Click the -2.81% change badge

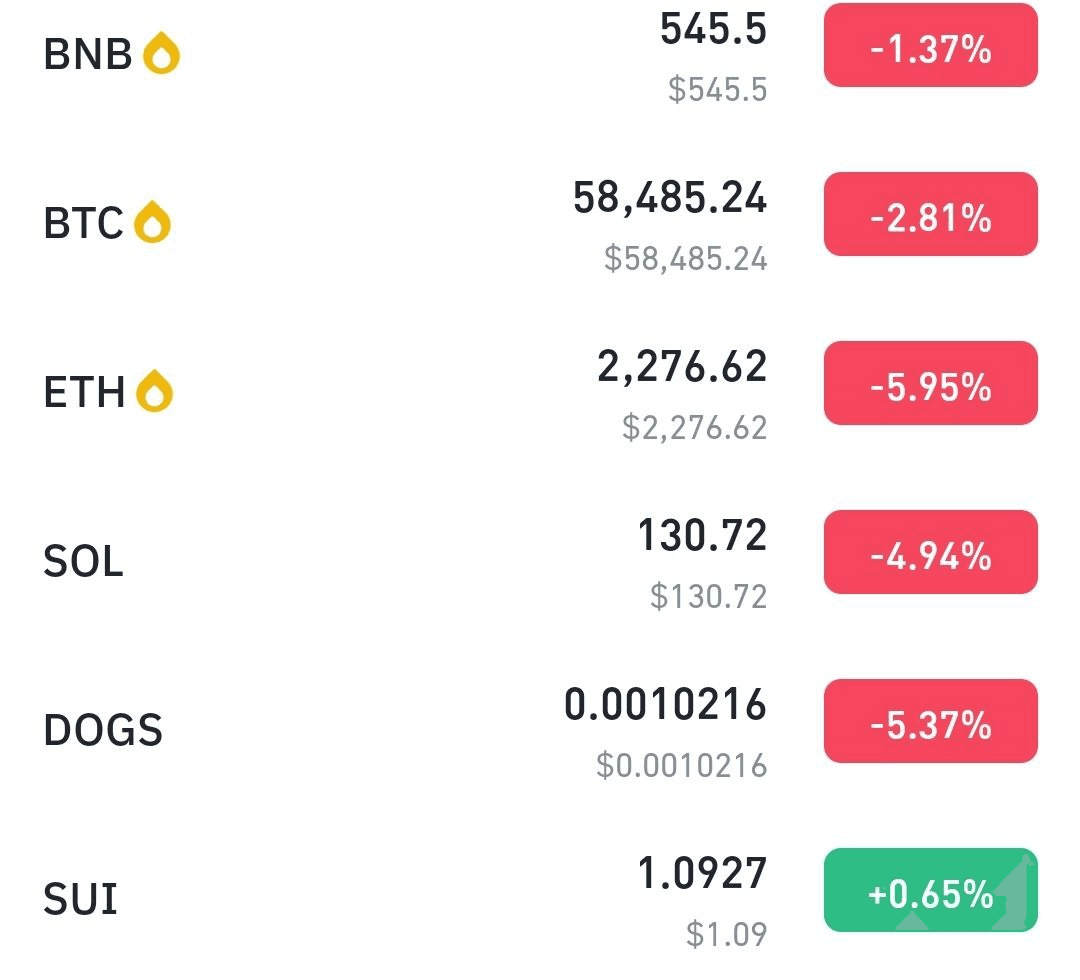click(x=931, y=214)
